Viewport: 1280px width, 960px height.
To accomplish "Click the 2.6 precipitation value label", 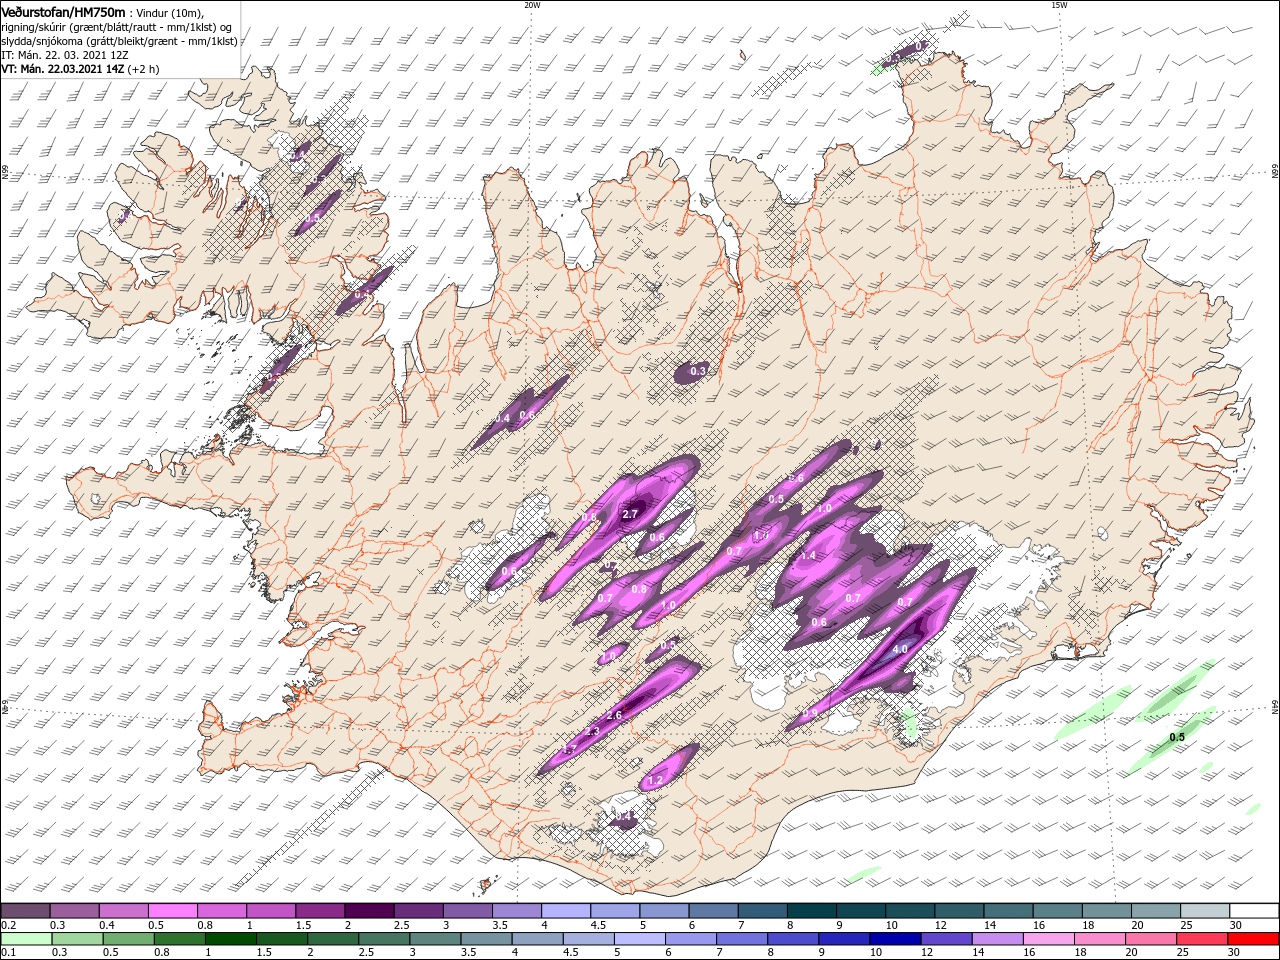I will [614, 715].
